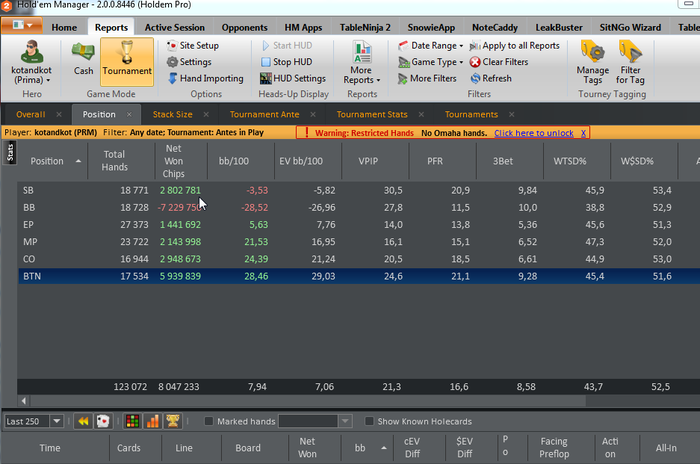This screenshot has width=700, height=464.
Task: Open the orange application menu button
Action: [x=22, y=25]
